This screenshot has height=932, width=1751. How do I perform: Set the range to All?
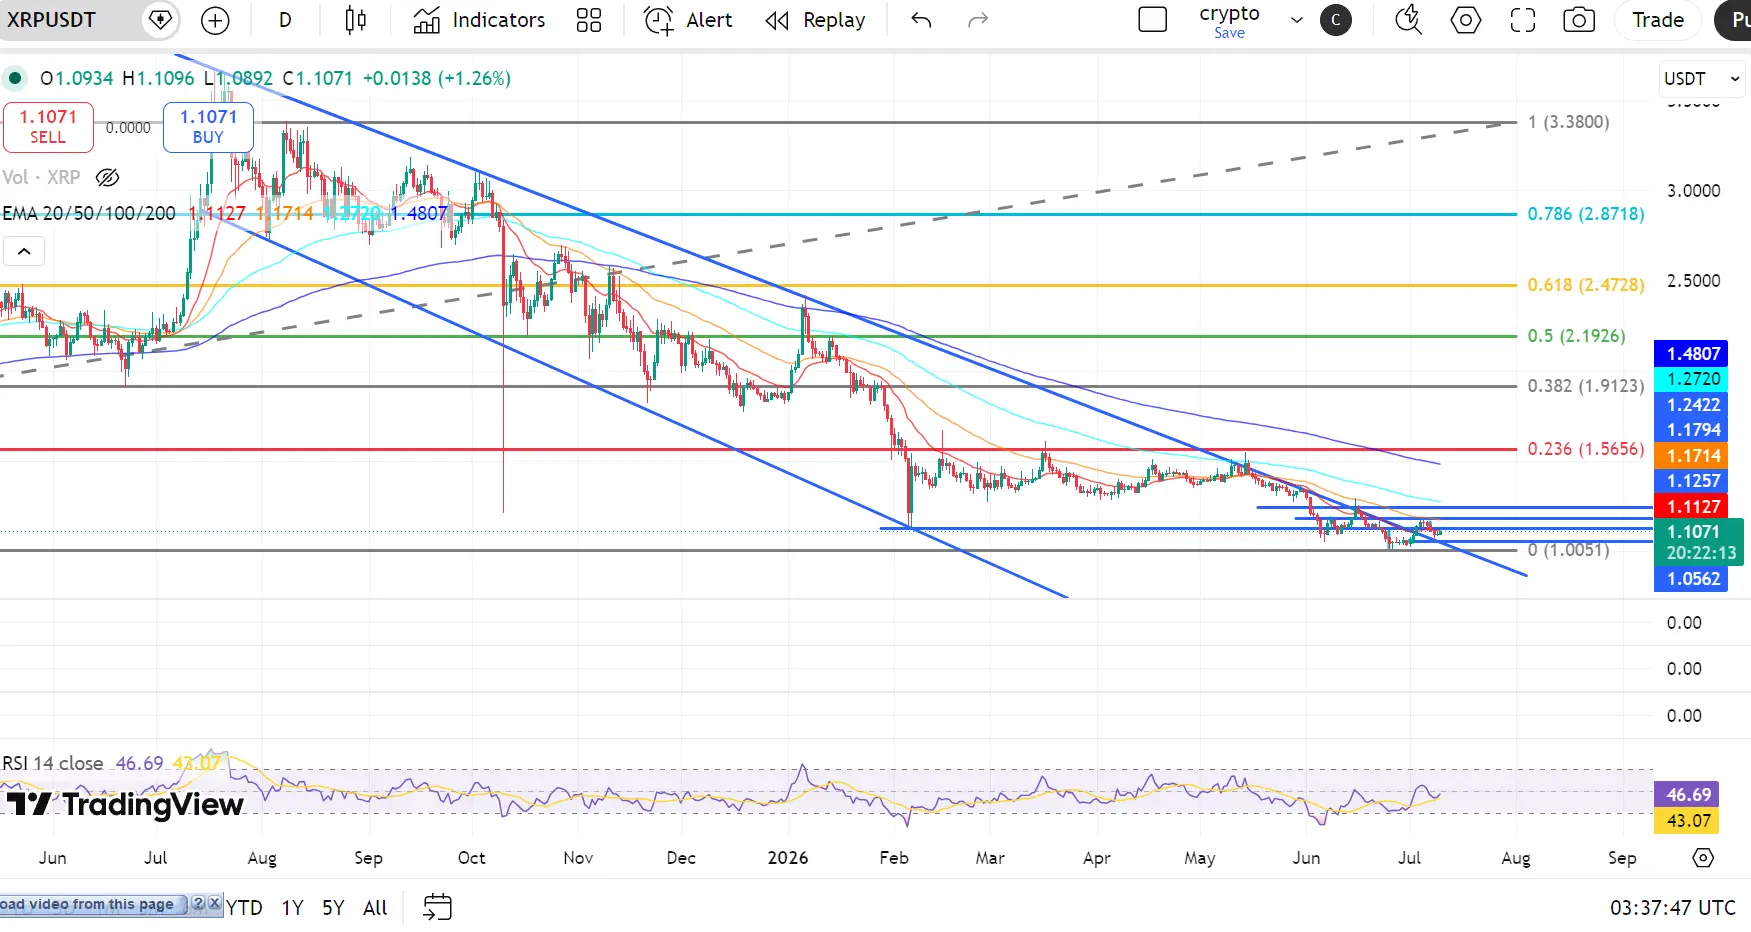click(x=375, y=908)
